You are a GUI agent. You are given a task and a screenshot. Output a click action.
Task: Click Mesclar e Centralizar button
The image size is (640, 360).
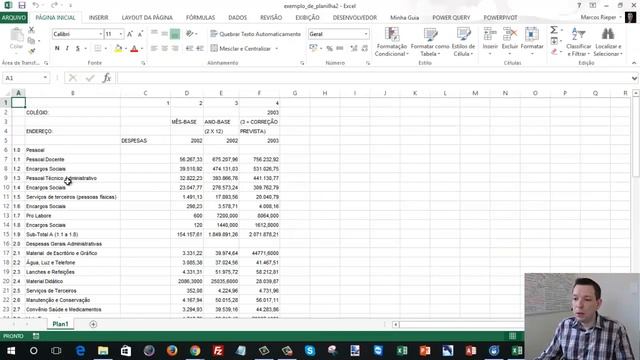241,48
